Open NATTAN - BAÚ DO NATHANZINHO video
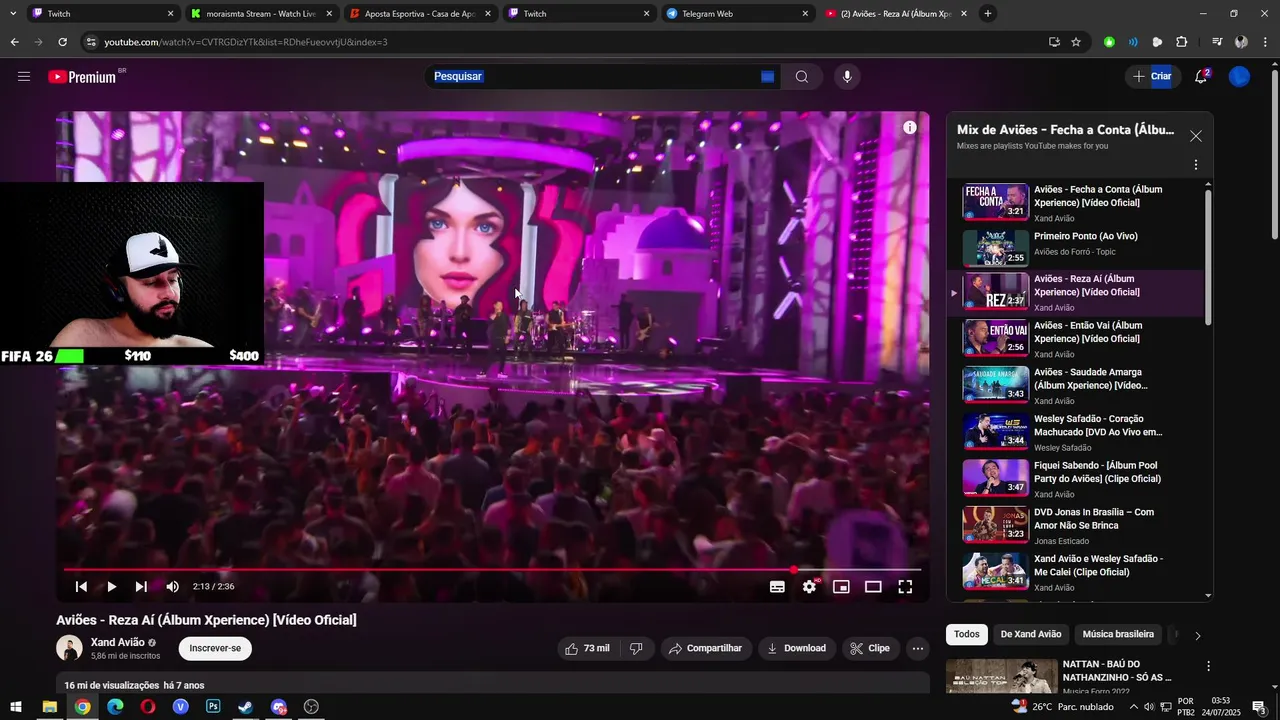 [1116, 671]
